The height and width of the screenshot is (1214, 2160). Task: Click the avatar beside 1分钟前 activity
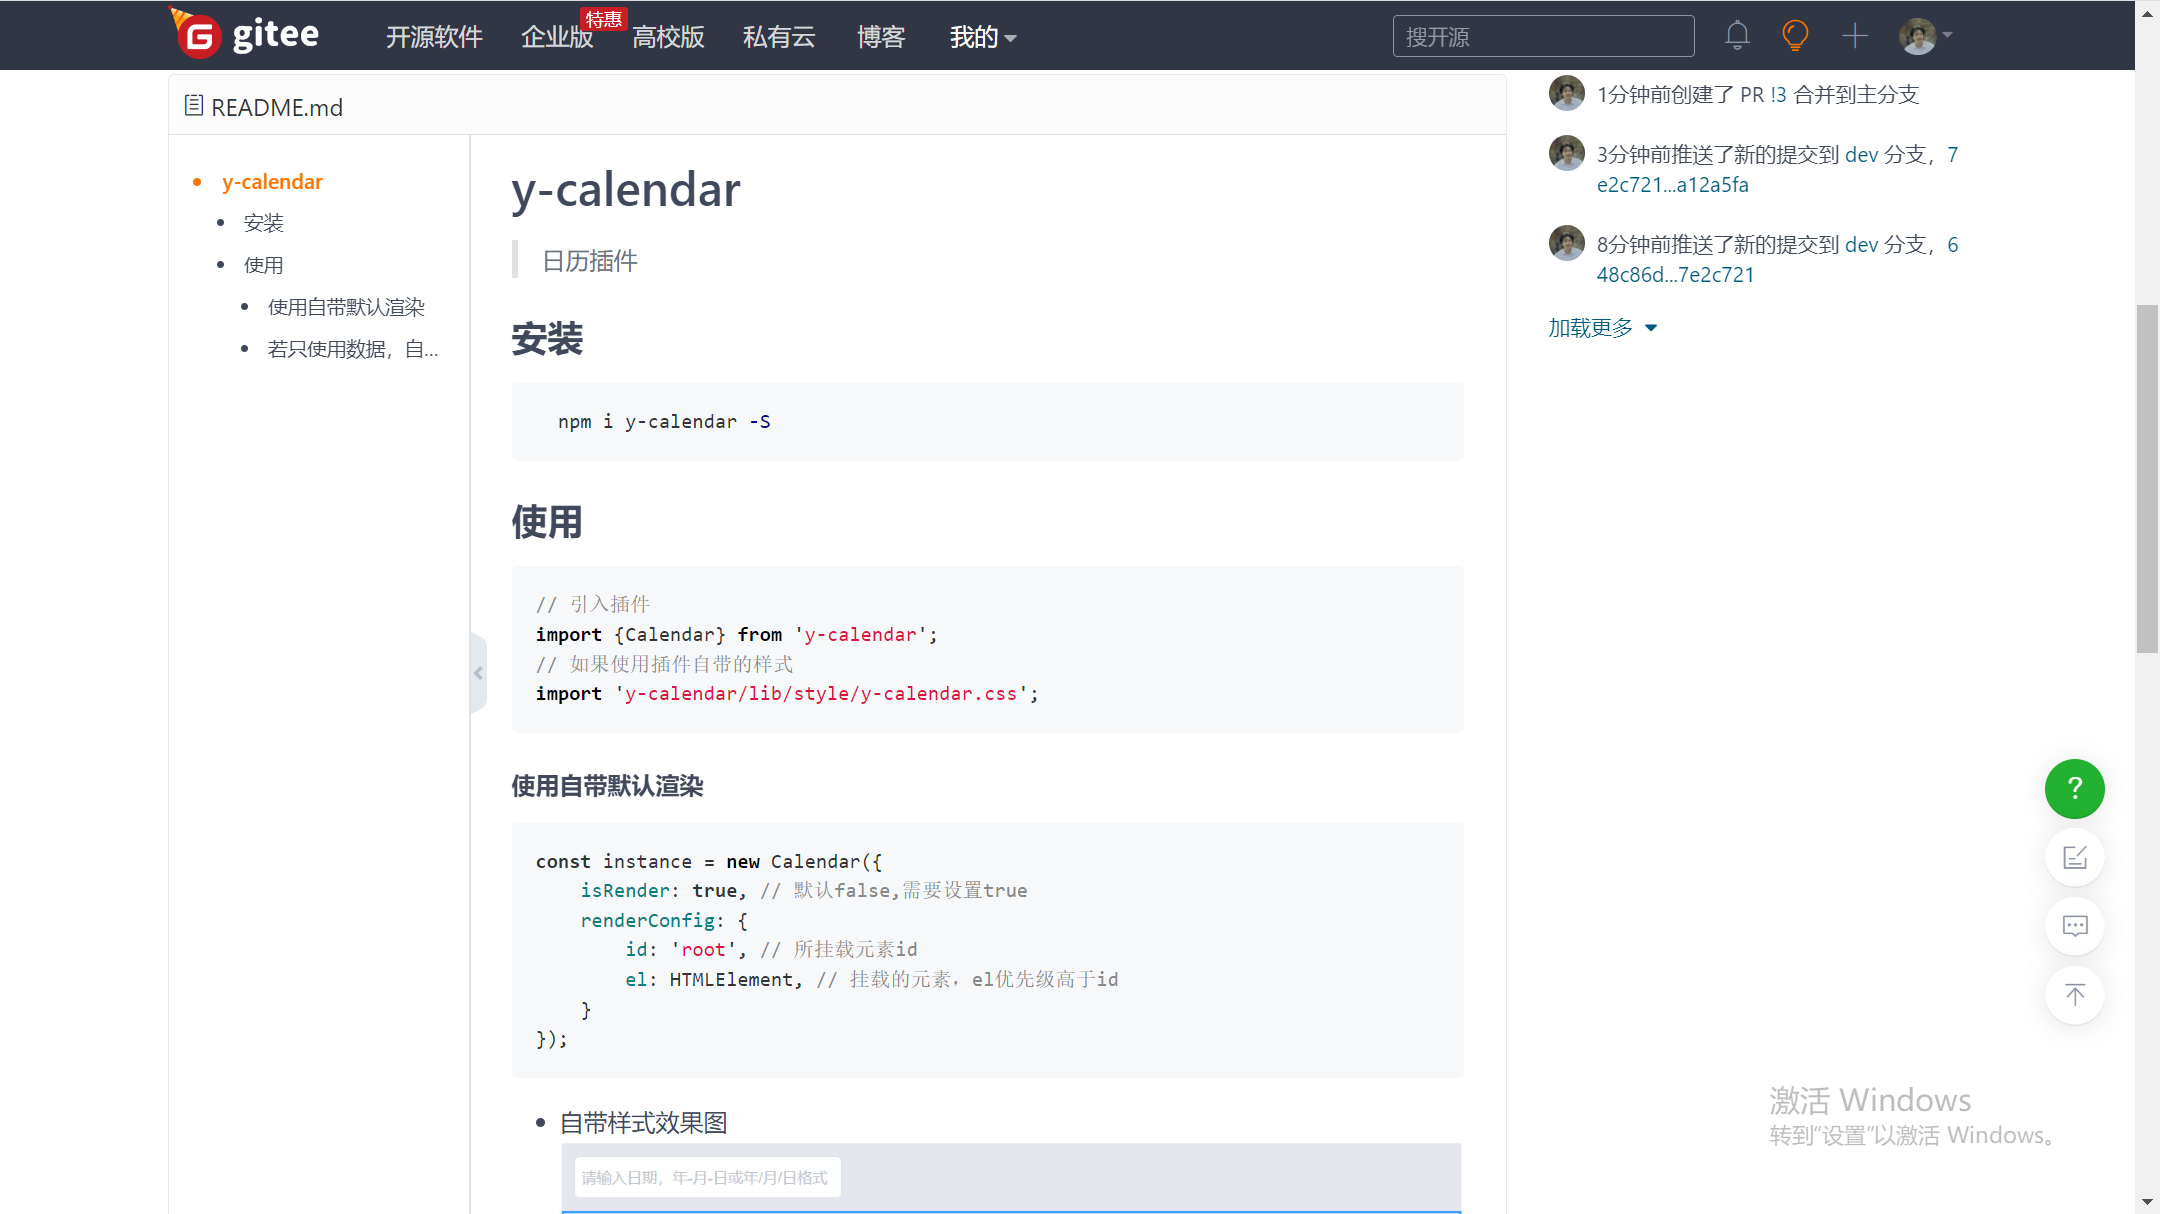[1566, 93]
